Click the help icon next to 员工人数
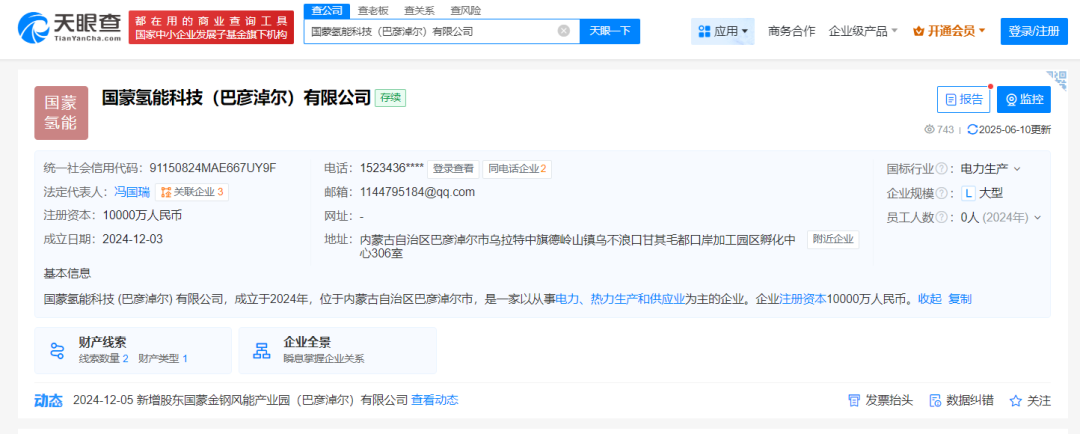This screenshot has height=434, width=1080. [942, 218]
